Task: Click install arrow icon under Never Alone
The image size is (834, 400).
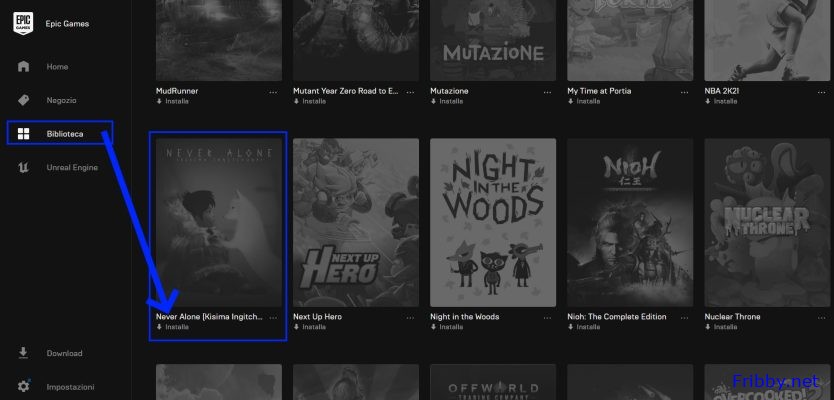Action: click(x=159, y=327)
